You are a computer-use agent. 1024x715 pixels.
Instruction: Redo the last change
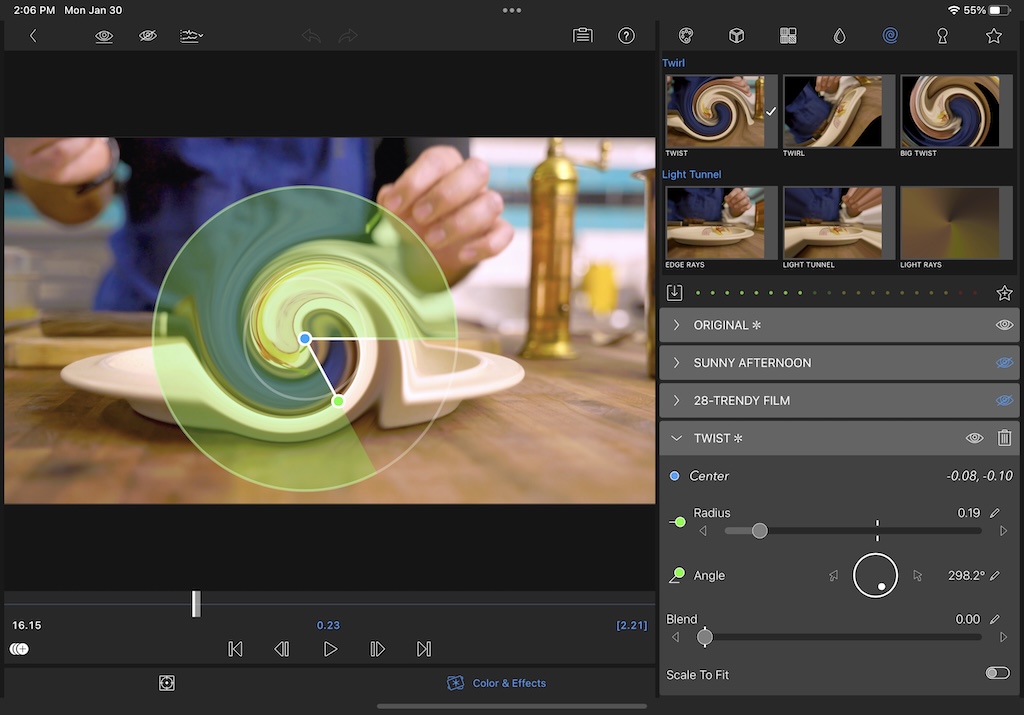click(348, 36)
